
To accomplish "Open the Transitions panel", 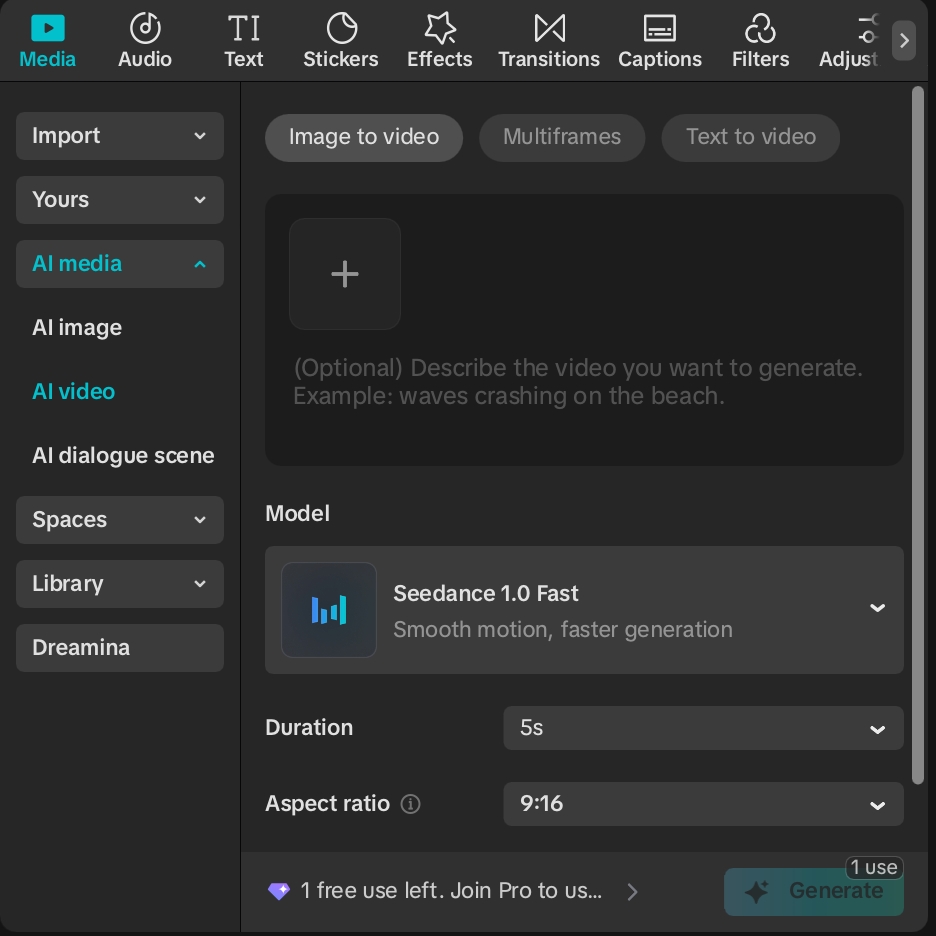I will [549, 28].
